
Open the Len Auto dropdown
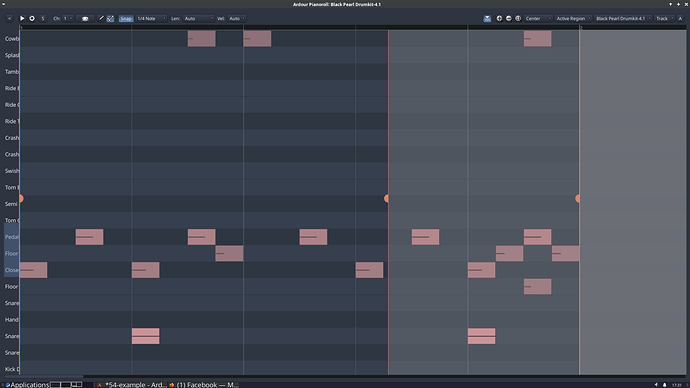click(x=198, y=18)
